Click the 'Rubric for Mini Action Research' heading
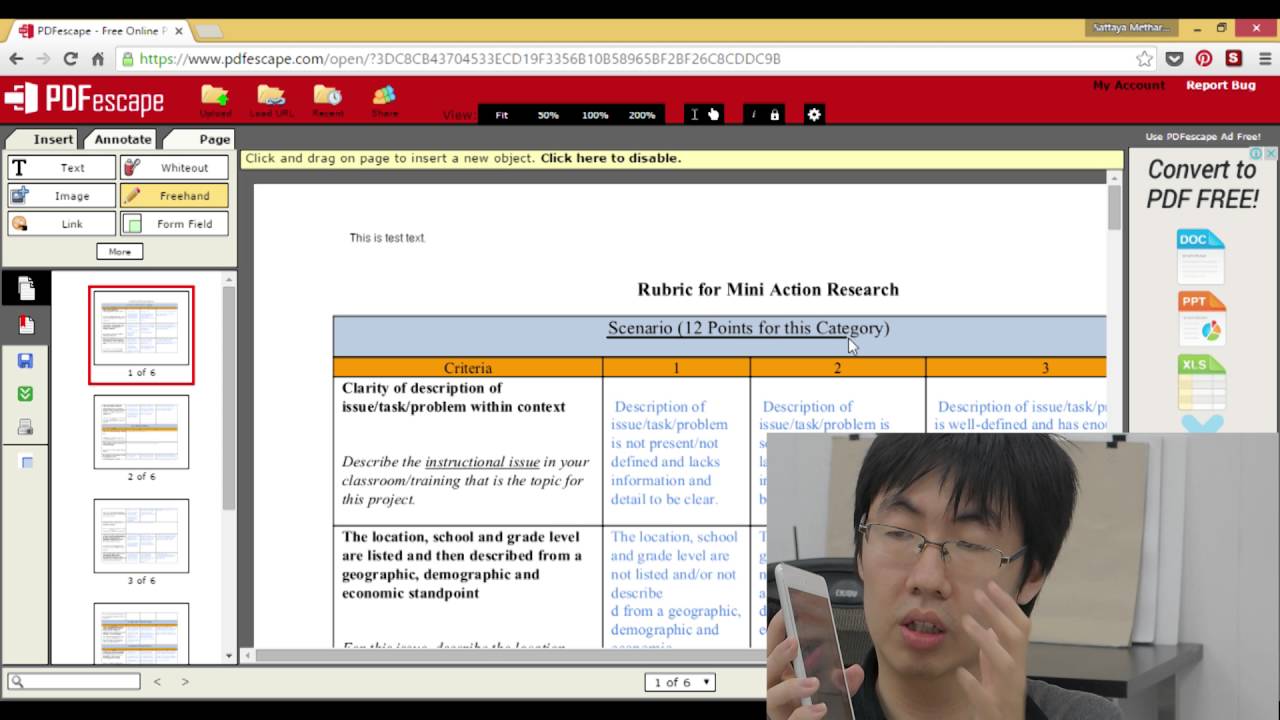The image size is (1280, 720). point(768,290)
